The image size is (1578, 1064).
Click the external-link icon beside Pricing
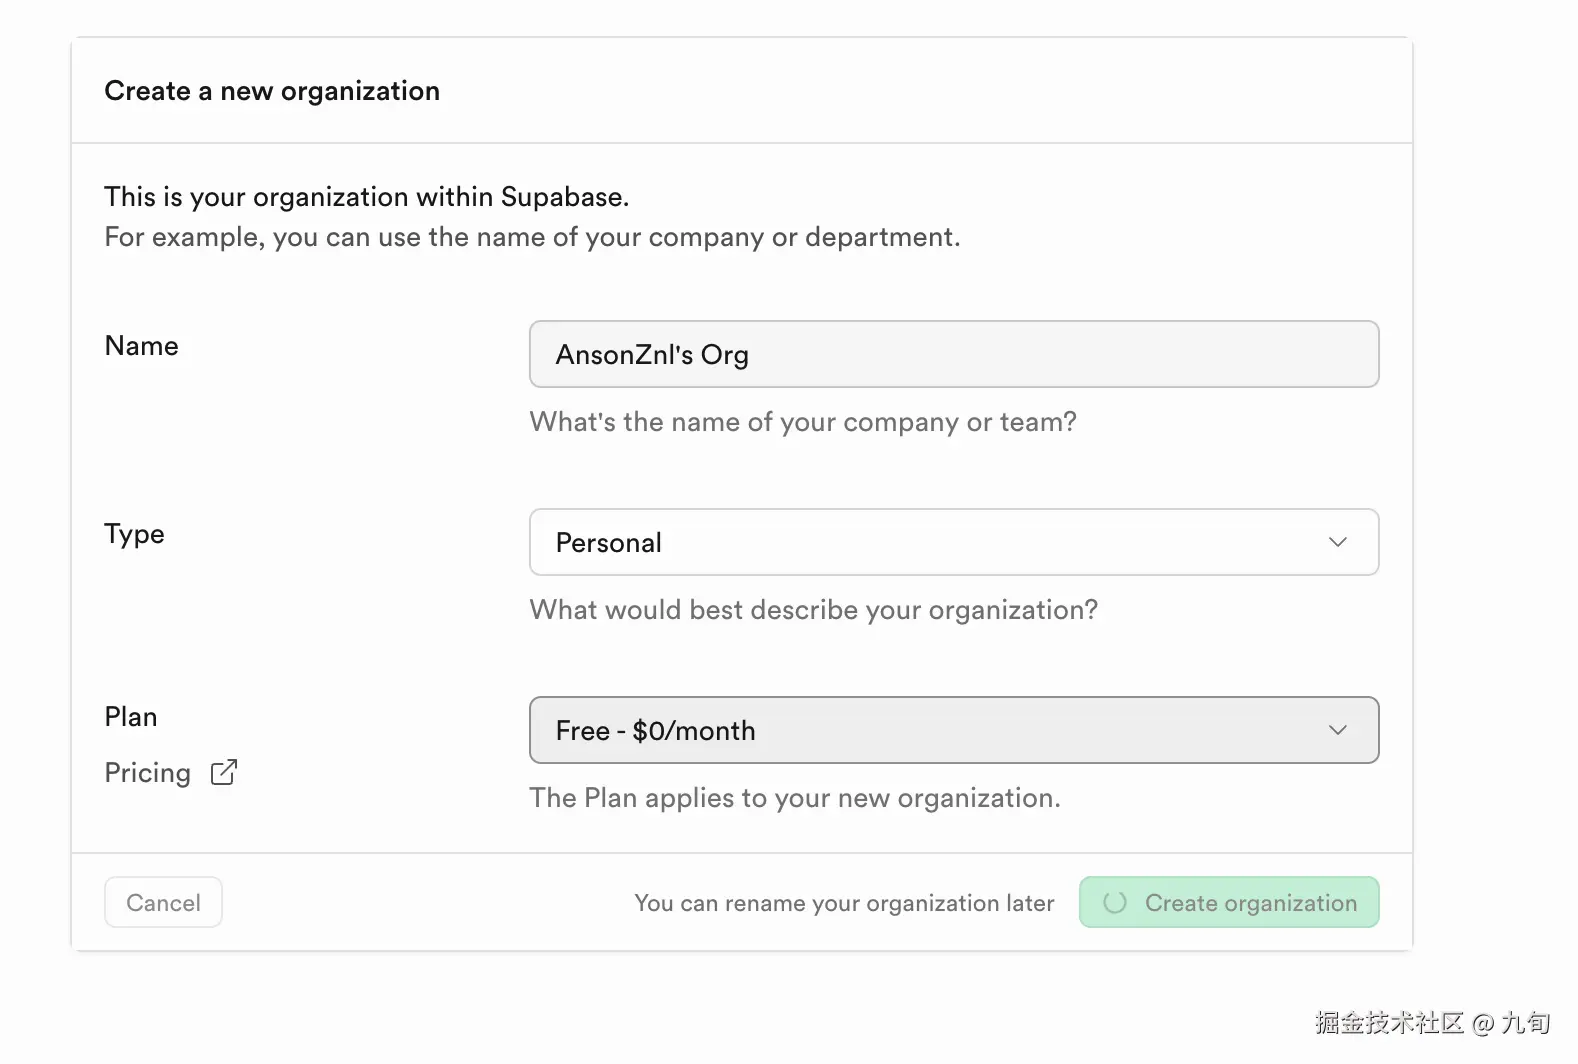point(224,772)
